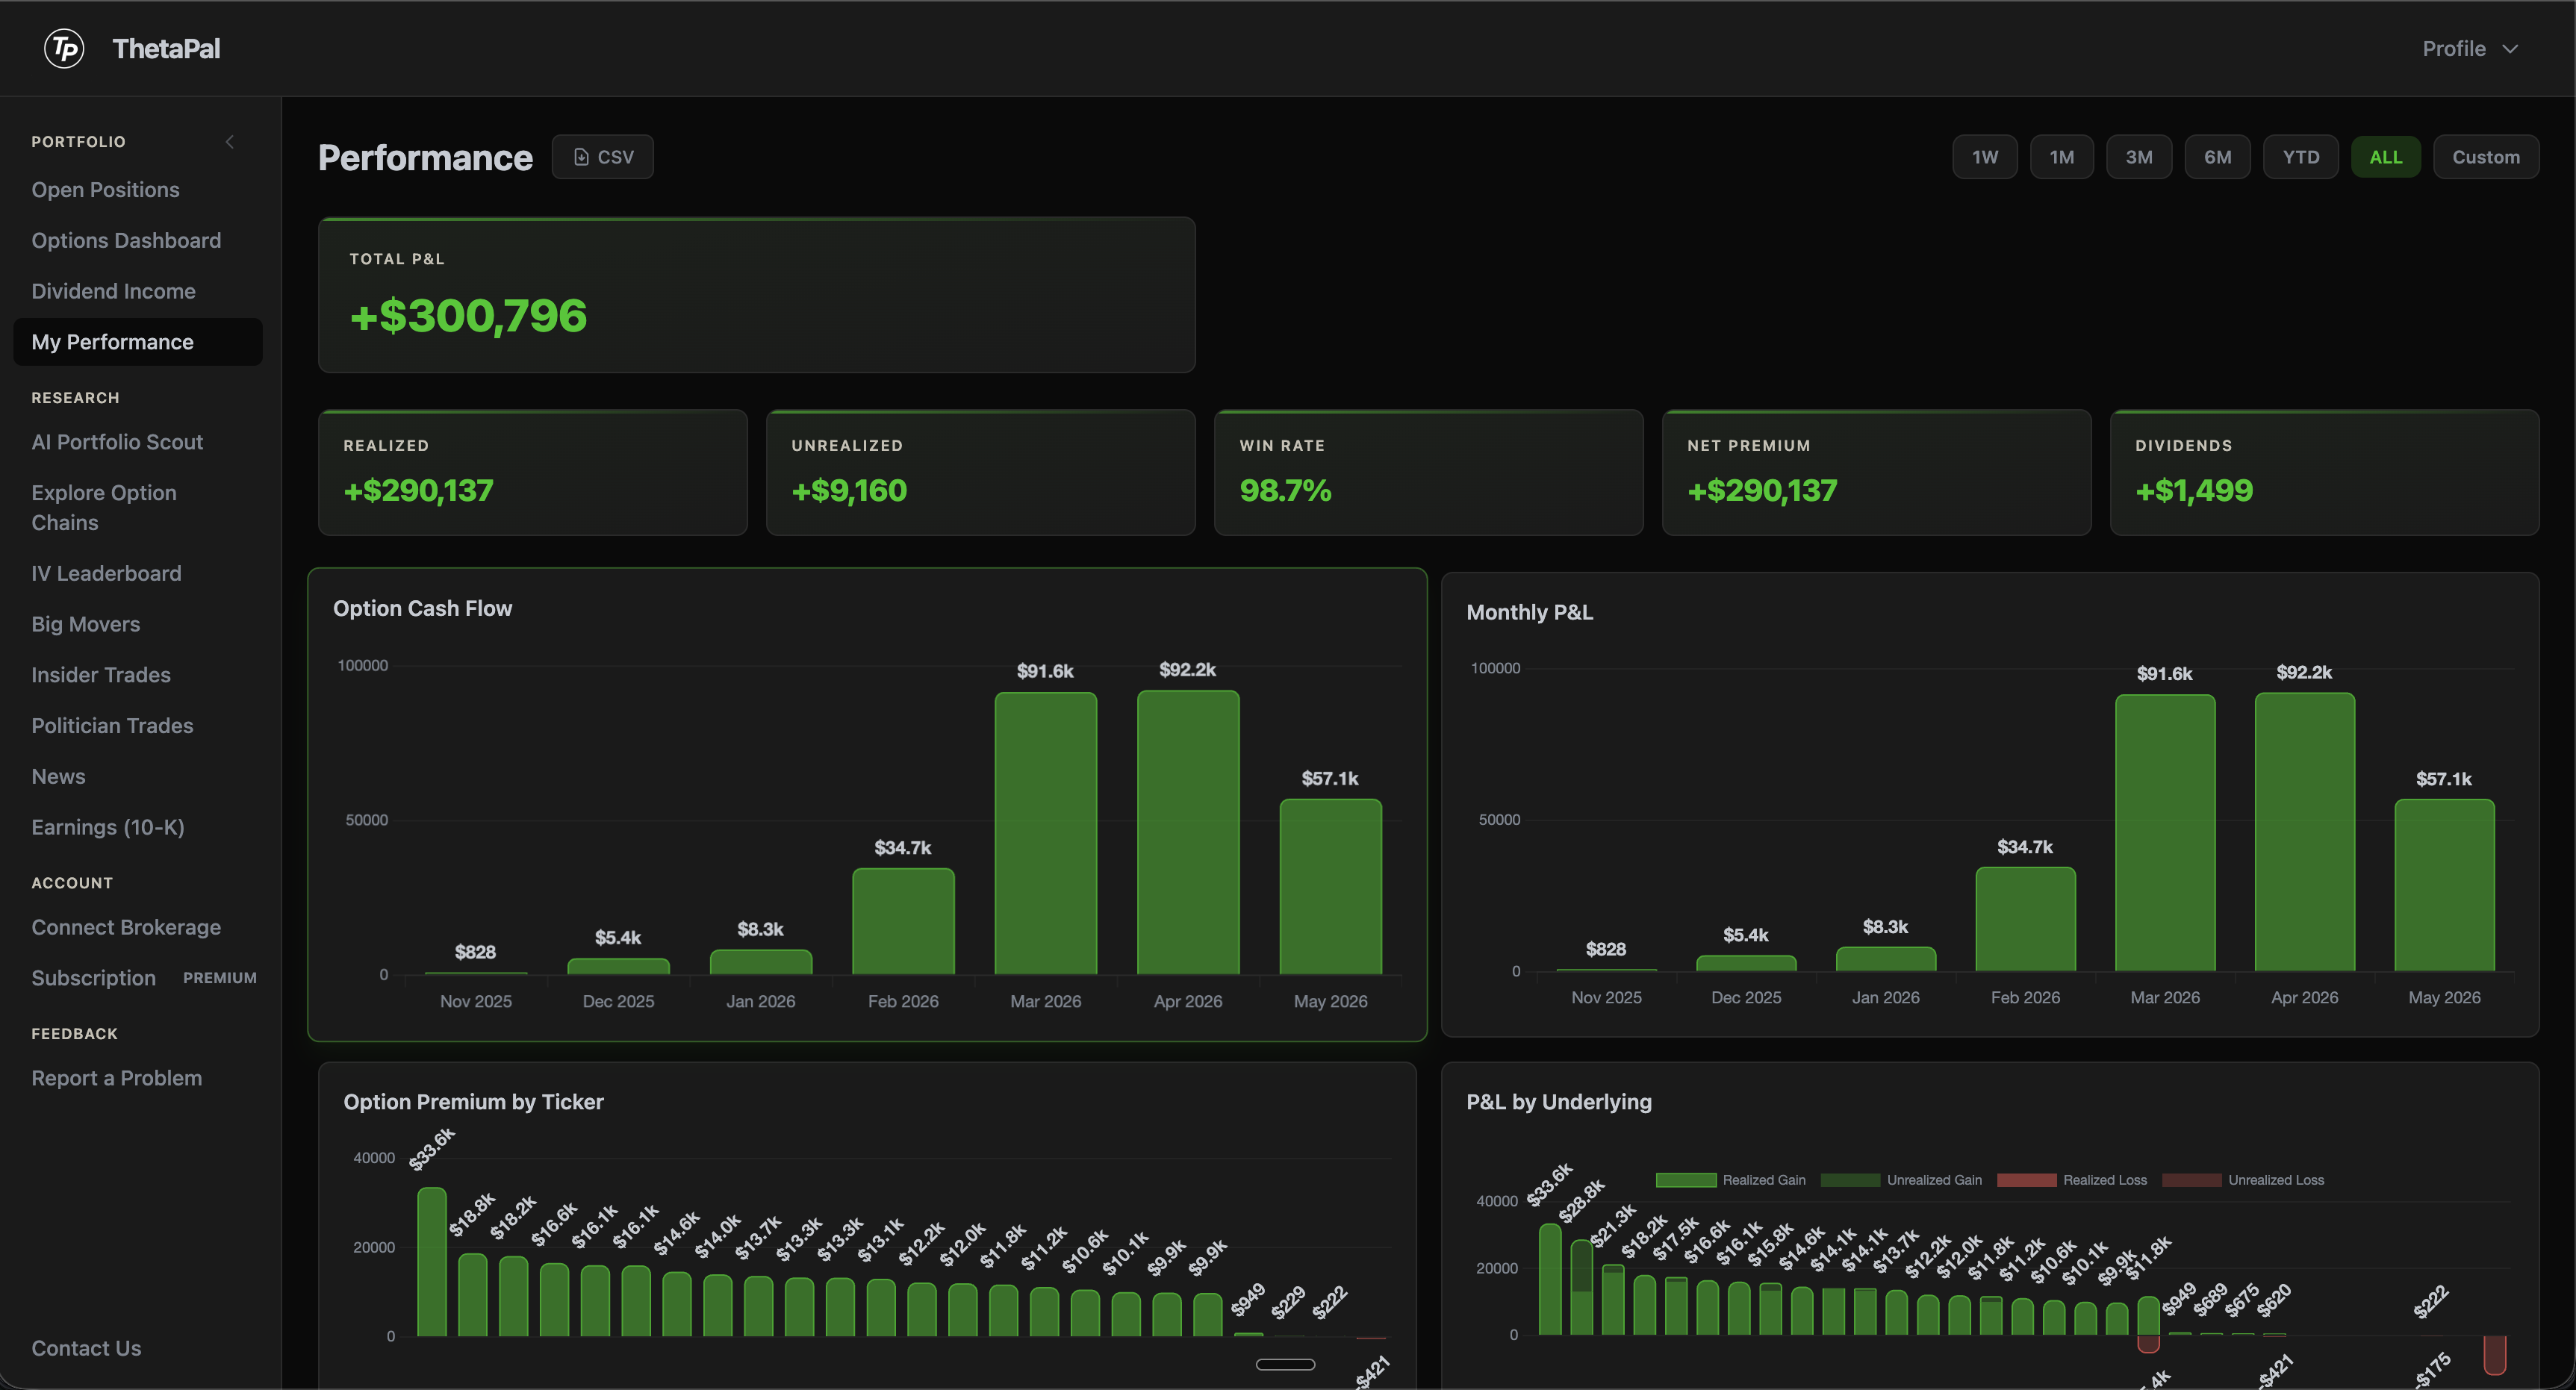Click the Realized +$290,137 card
Viewport: 2576px width, 1390px height.
[x=533, y=472]
